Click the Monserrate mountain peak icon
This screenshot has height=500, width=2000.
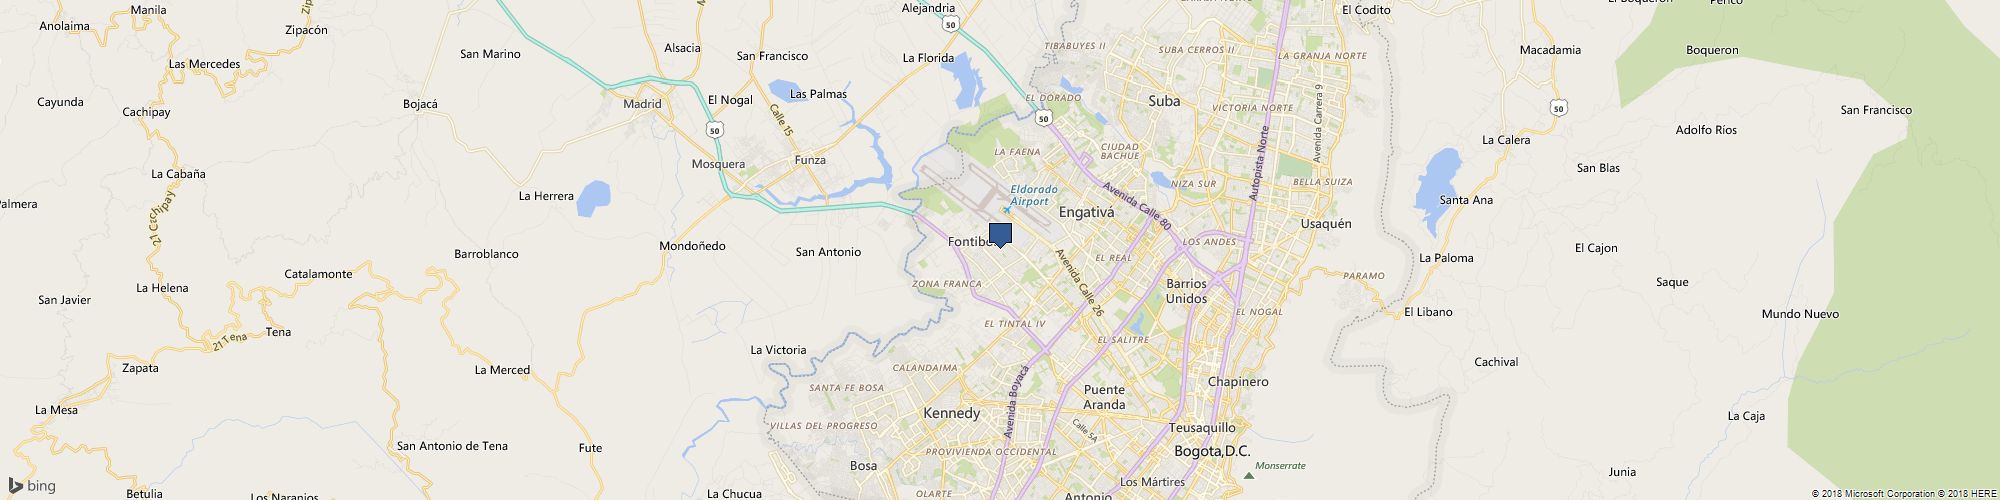pos(1248,475)
